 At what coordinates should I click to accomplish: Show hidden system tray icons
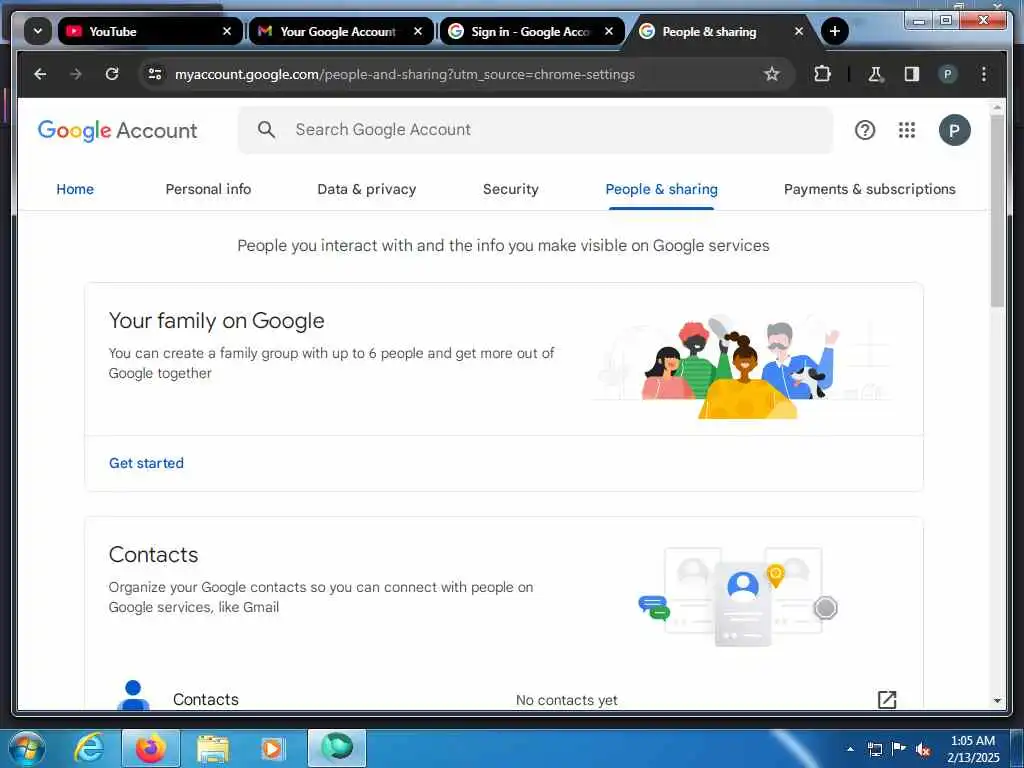[x=850, y=749]
